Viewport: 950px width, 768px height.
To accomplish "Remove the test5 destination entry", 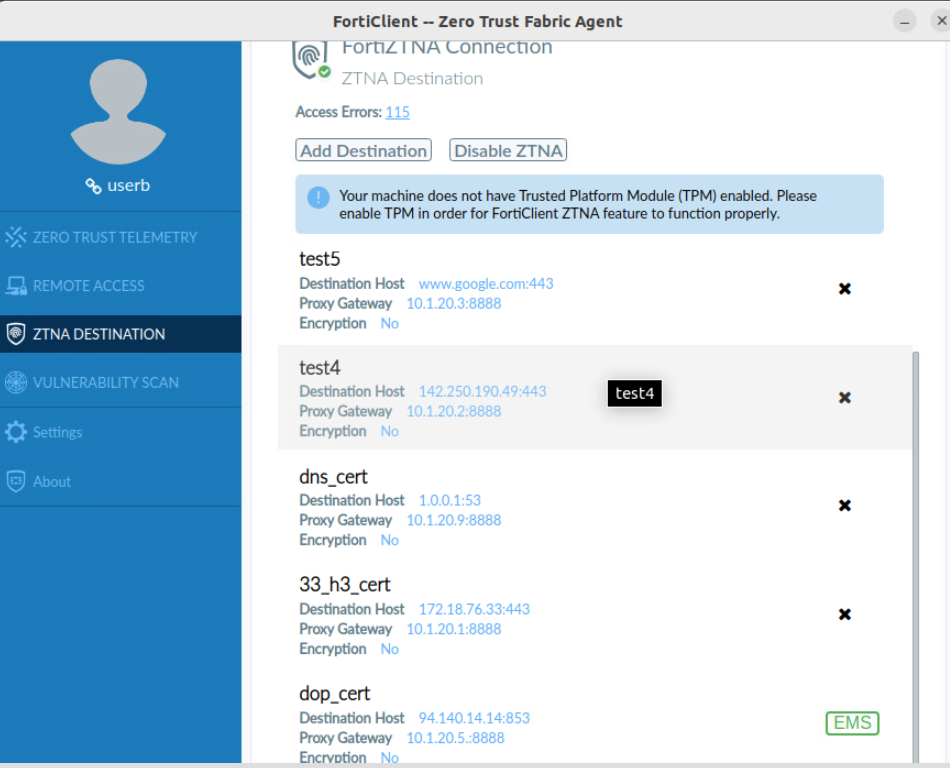I will [844, 289].
